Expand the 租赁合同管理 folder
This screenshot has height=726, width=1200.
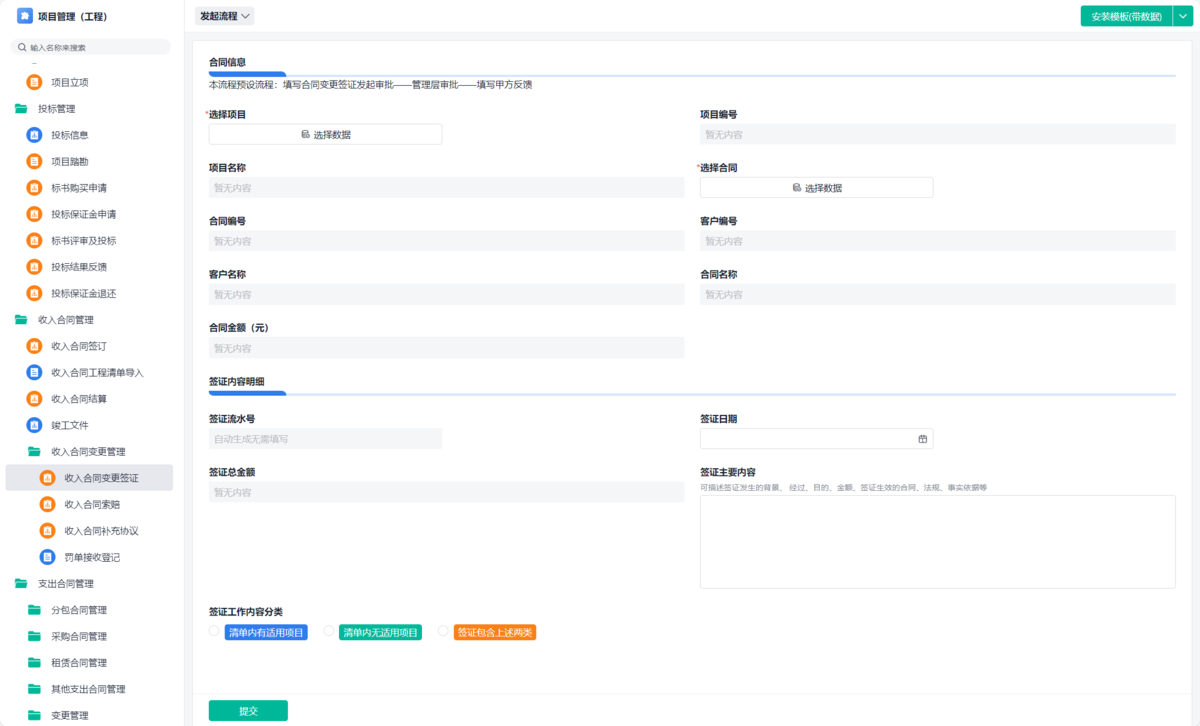(x=34, y=663)
